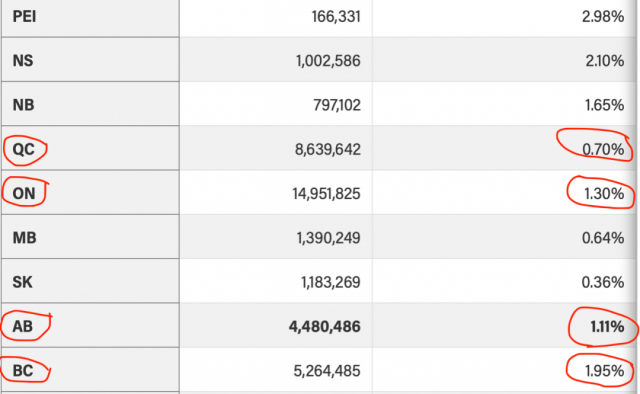
Task: Click the 797,102 value for NB
Action: click(337, 105)
